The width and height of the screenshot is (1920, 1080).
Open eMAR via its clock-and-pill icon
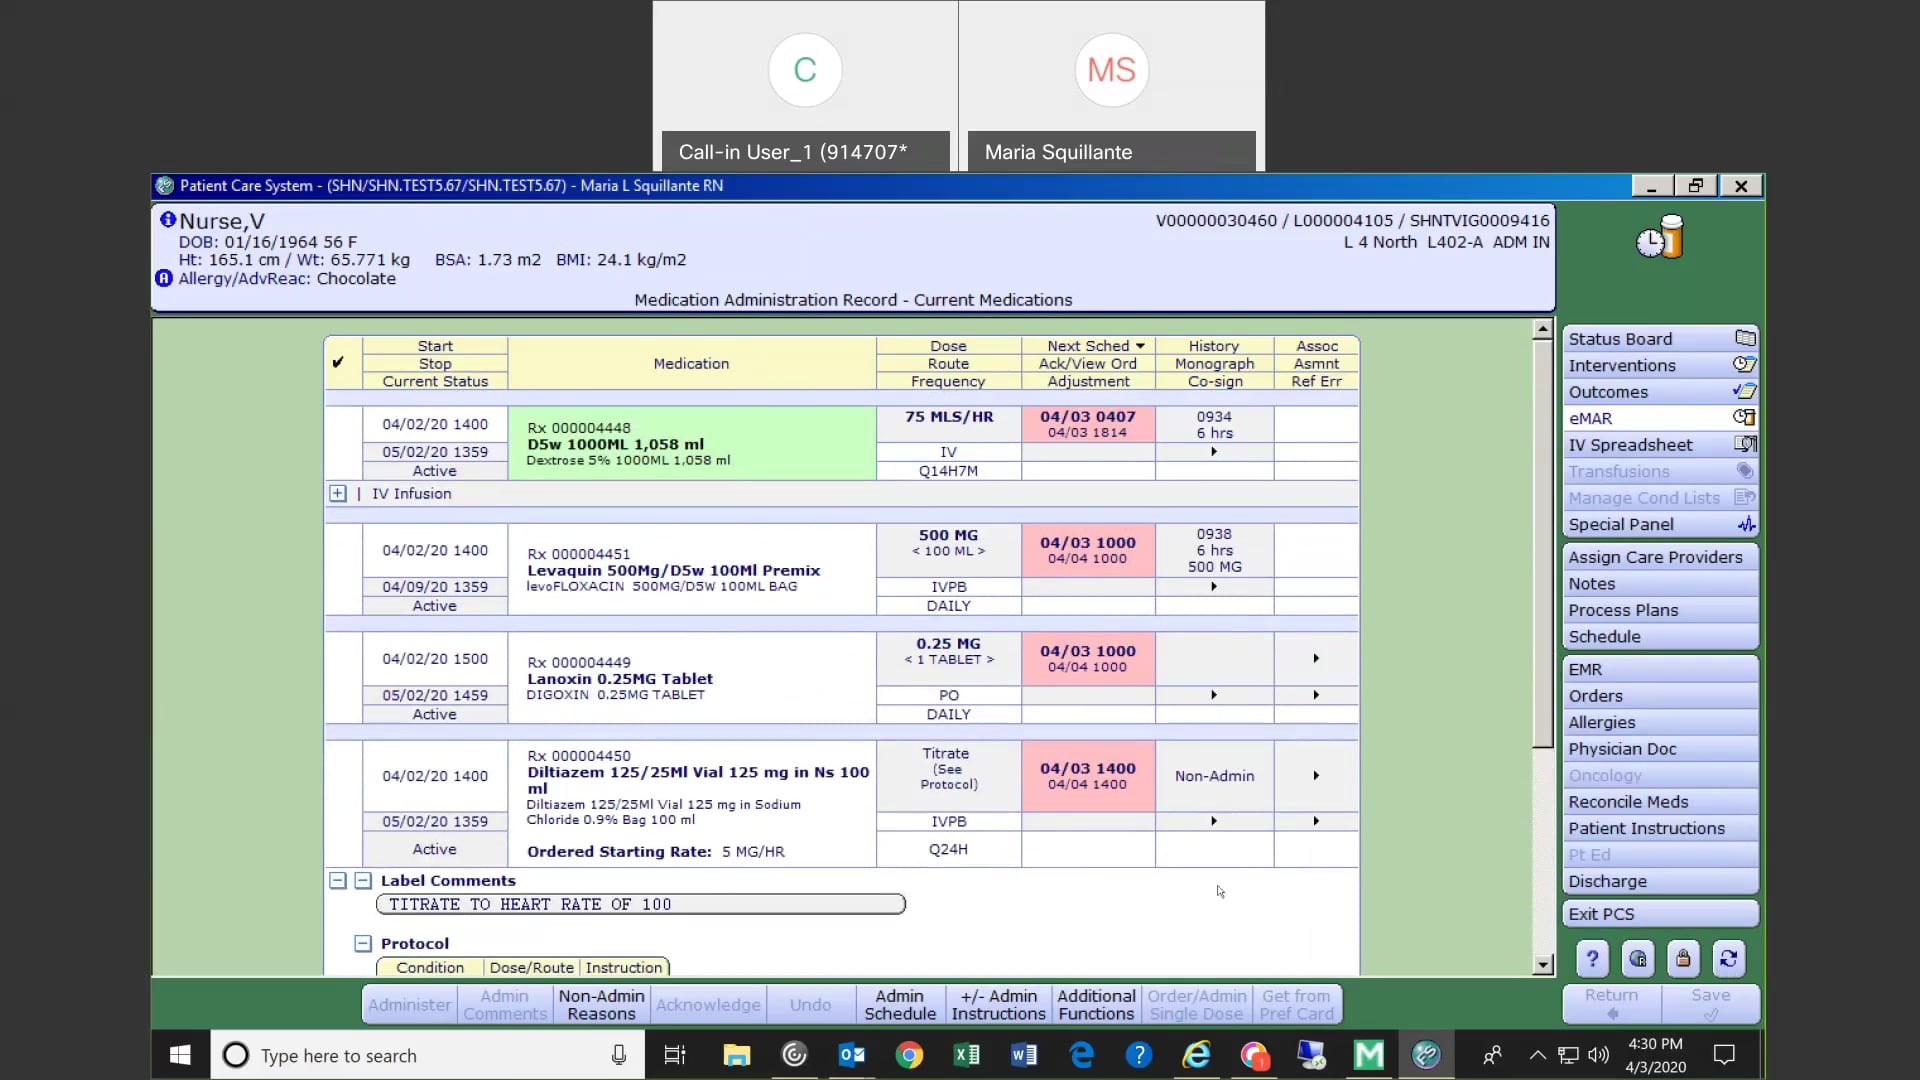coord(1745,418)
